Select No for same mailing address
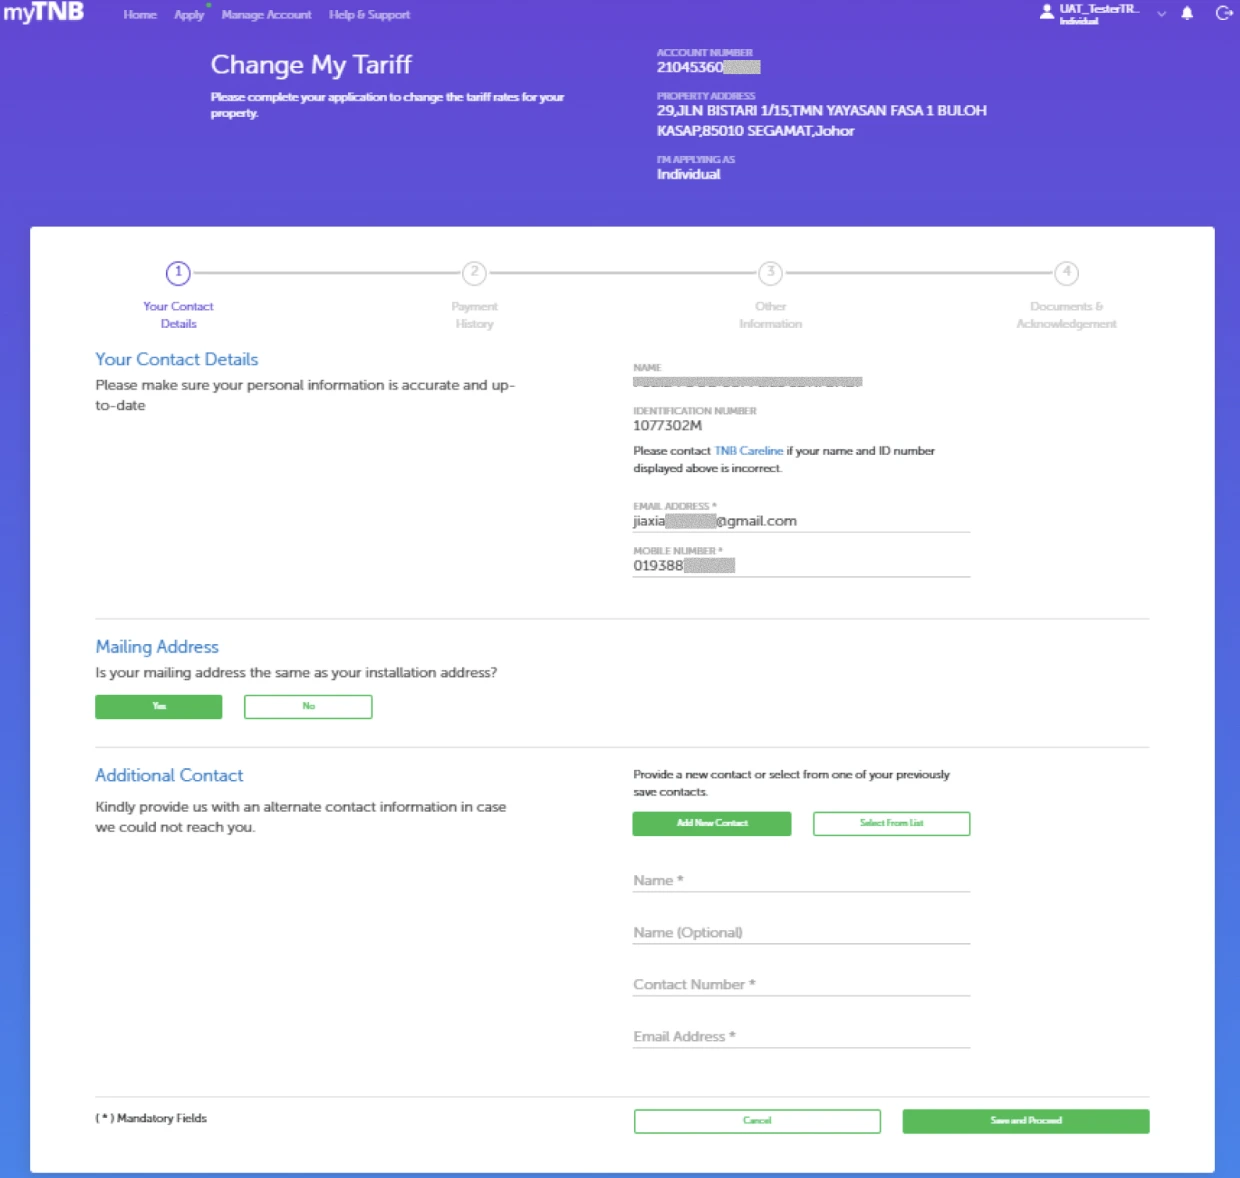 308,707
